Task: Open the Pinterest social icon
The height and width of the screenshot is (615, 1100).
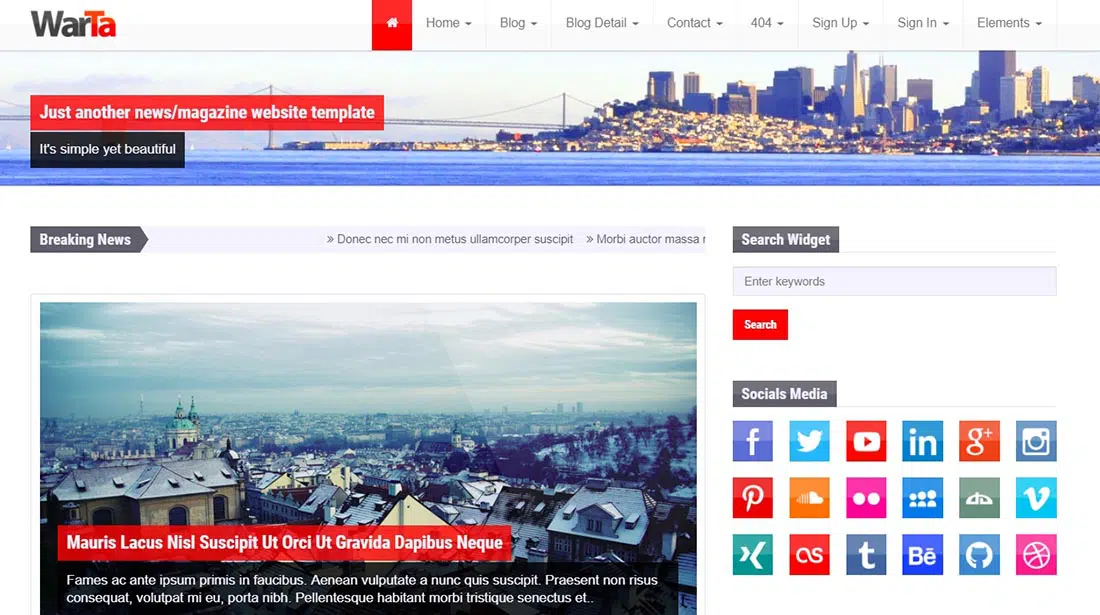Action: [753, 498]
